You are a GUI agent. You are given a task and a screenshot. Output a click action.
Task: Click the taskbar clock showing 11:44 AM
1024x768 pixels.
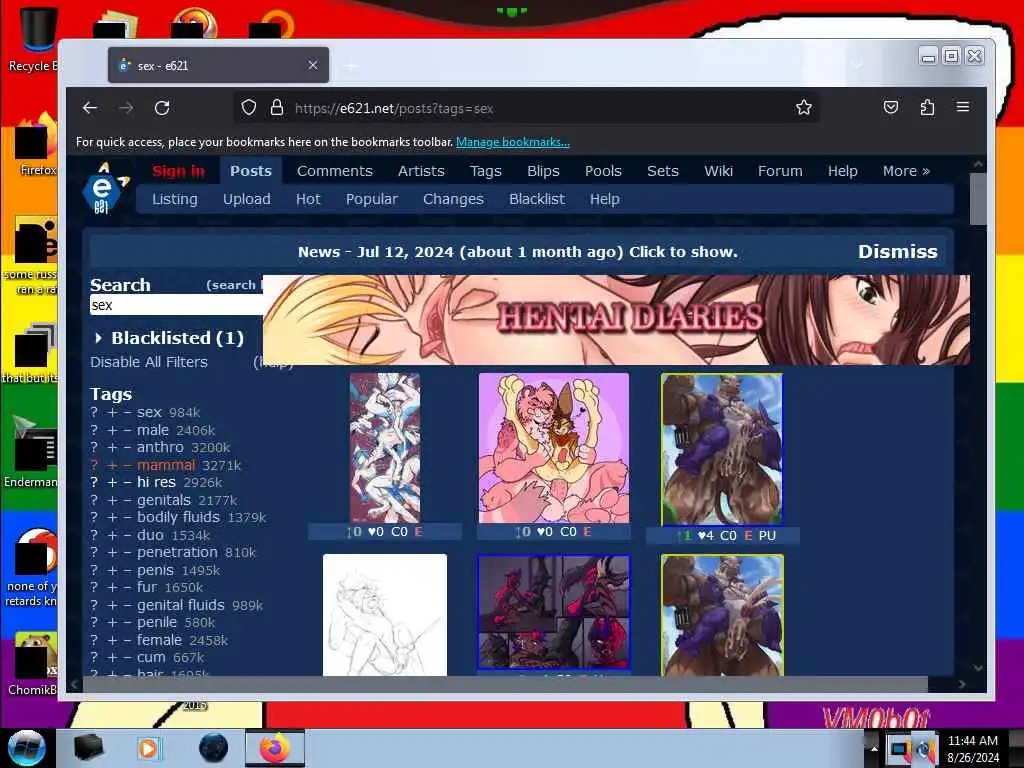973,749
